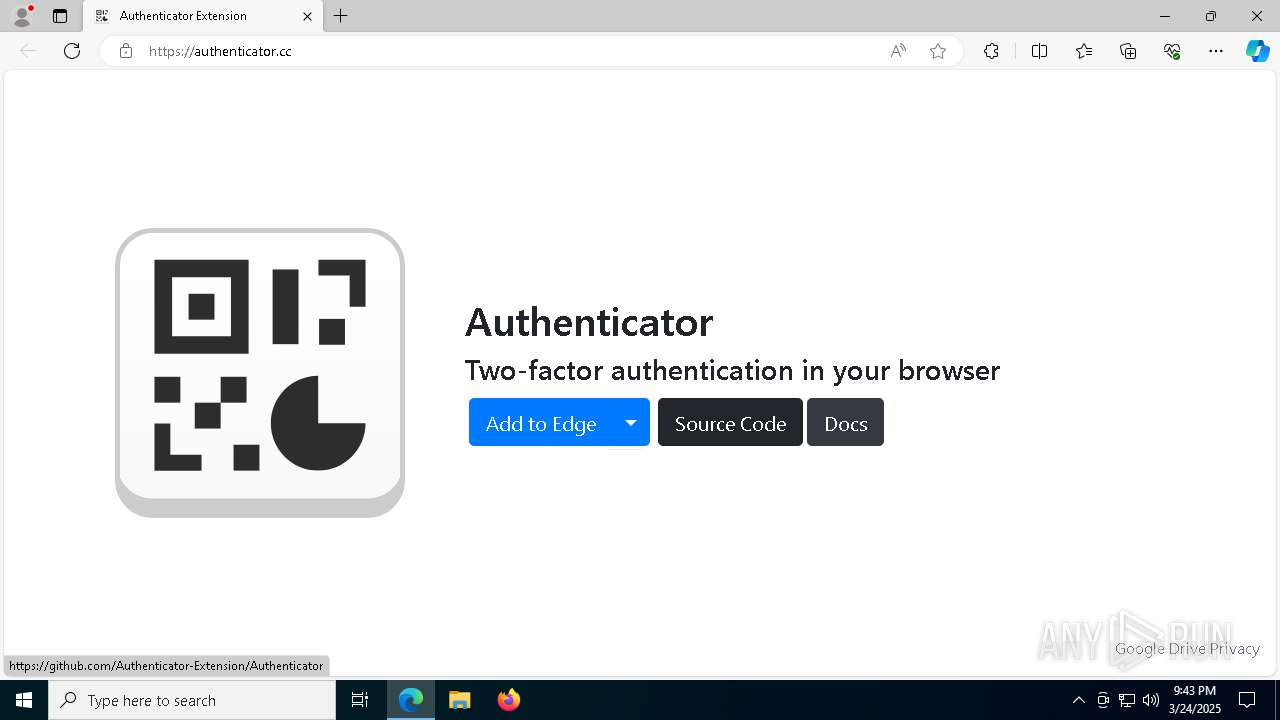Open Settings and more menu
Viewport: 1280px width, 720px height.
pyautogui.click(x=1216, y=51)
